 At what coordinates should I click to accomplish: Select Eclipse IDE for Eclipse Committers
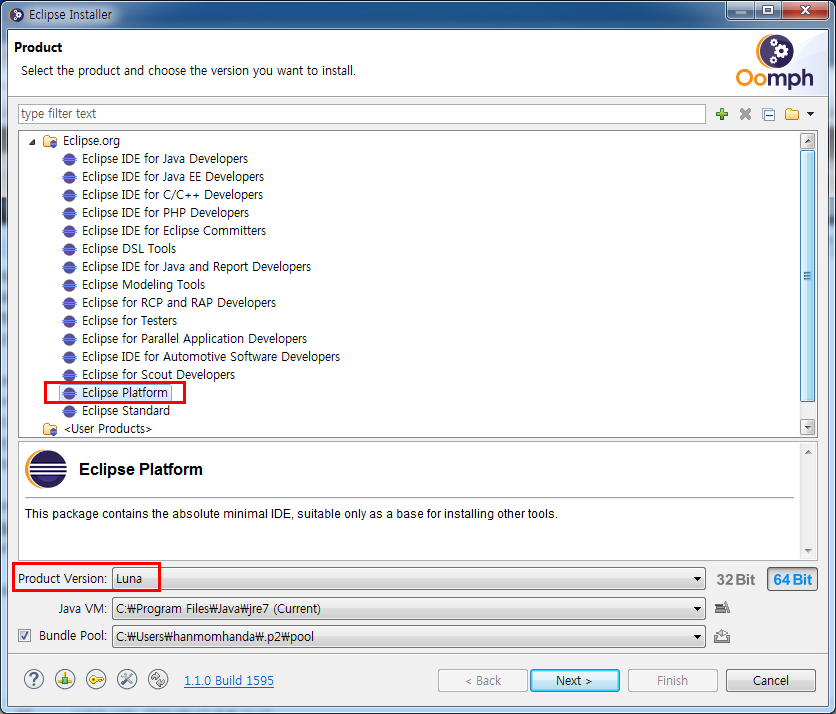pos(174,231)
